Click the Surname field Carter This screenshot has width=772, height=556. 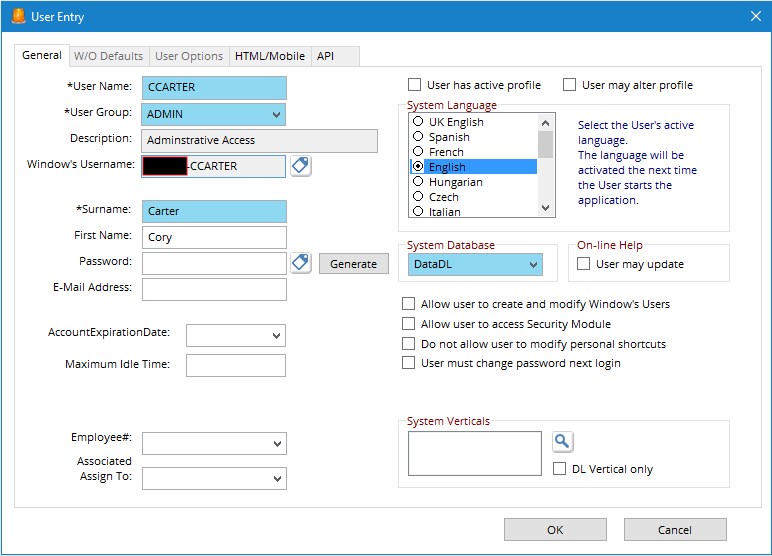point(214,211)
